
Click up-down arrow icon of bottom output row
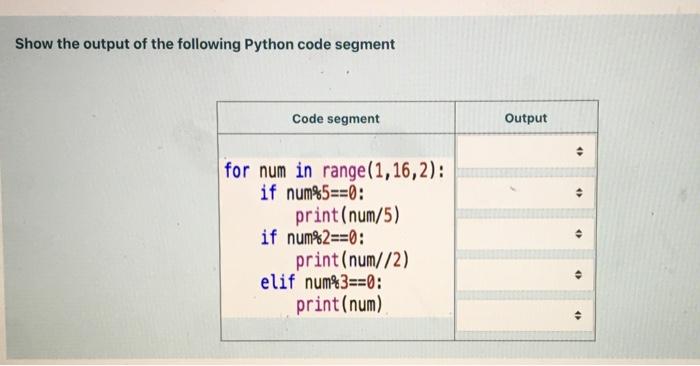pyautogui.click(x=579, y=316)
